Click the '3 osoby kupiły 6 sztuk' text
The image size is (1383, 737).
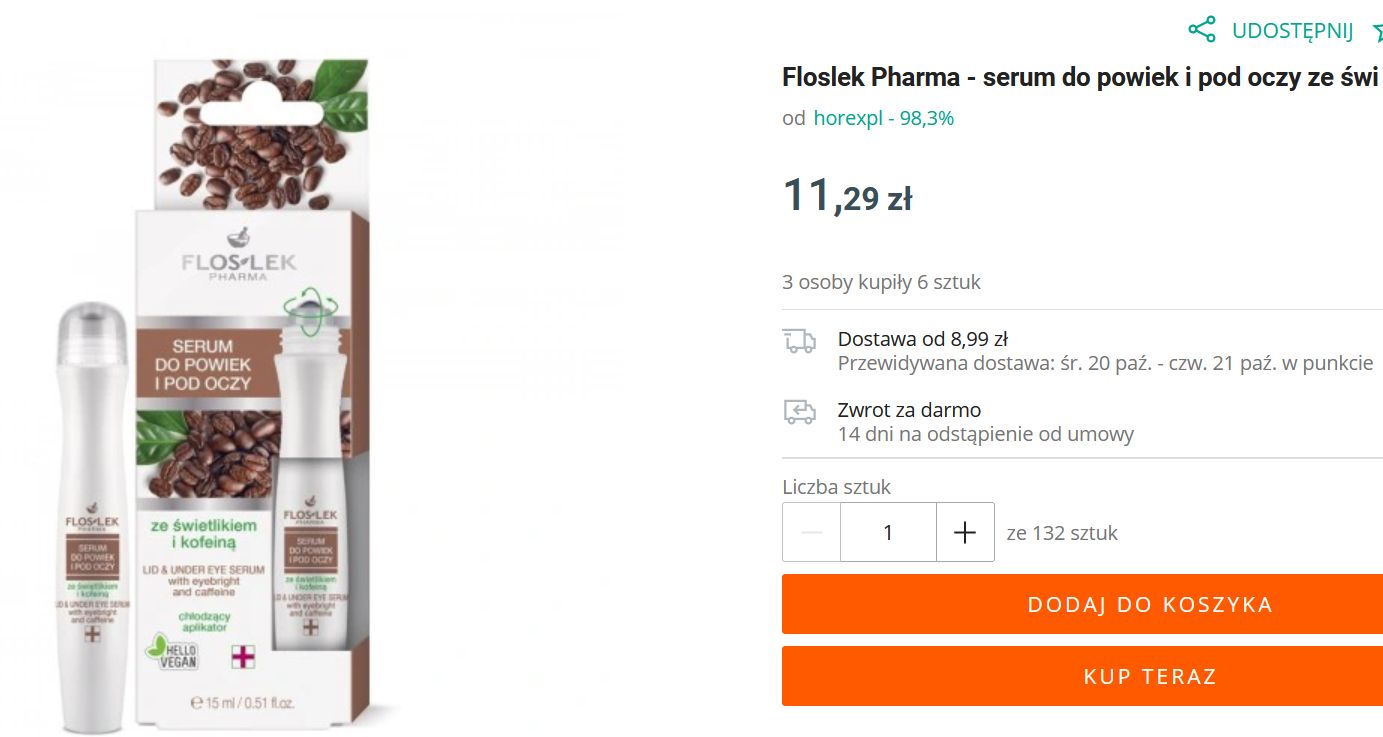pyautogui.click(x=881, y=282)
